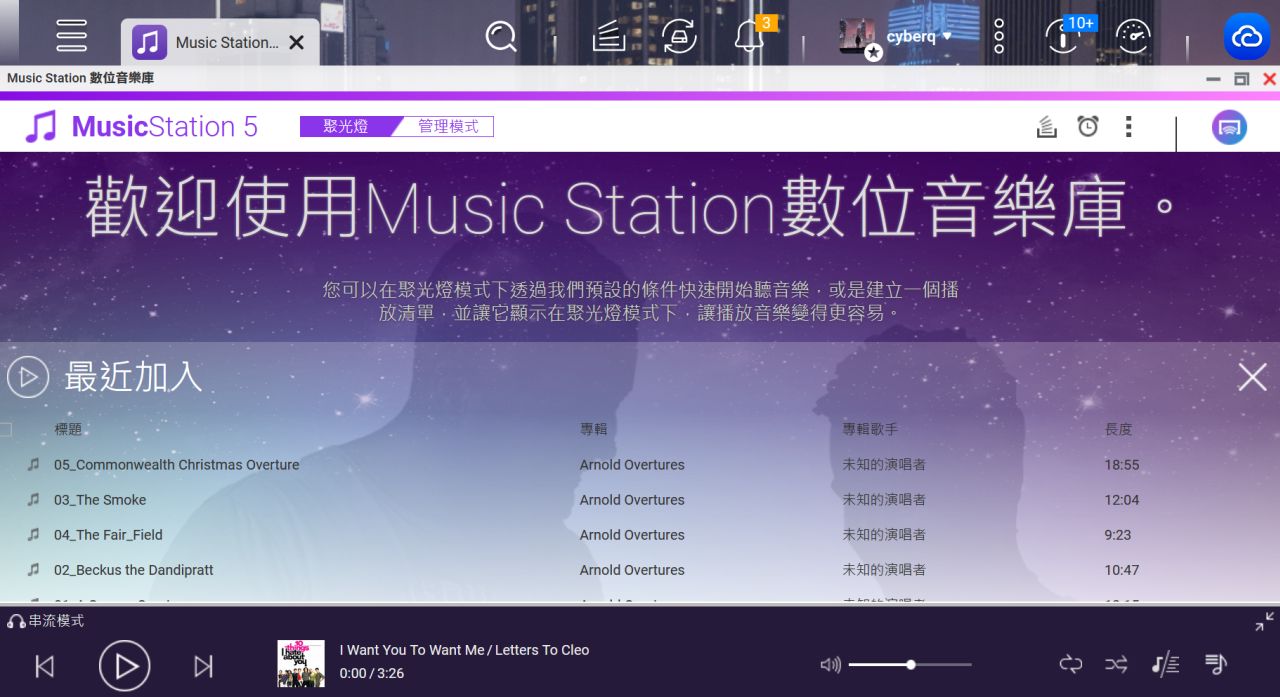Switch to 管理模式 tab
The image size is (1280, 697).
click(x=447, y=127)
